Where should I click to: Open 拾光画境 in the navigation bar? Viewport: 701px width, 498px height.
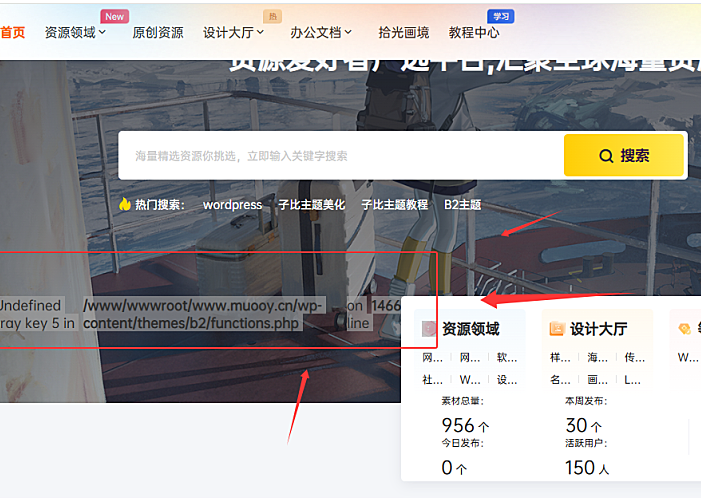pyautogui.click(x=404, y=32)
